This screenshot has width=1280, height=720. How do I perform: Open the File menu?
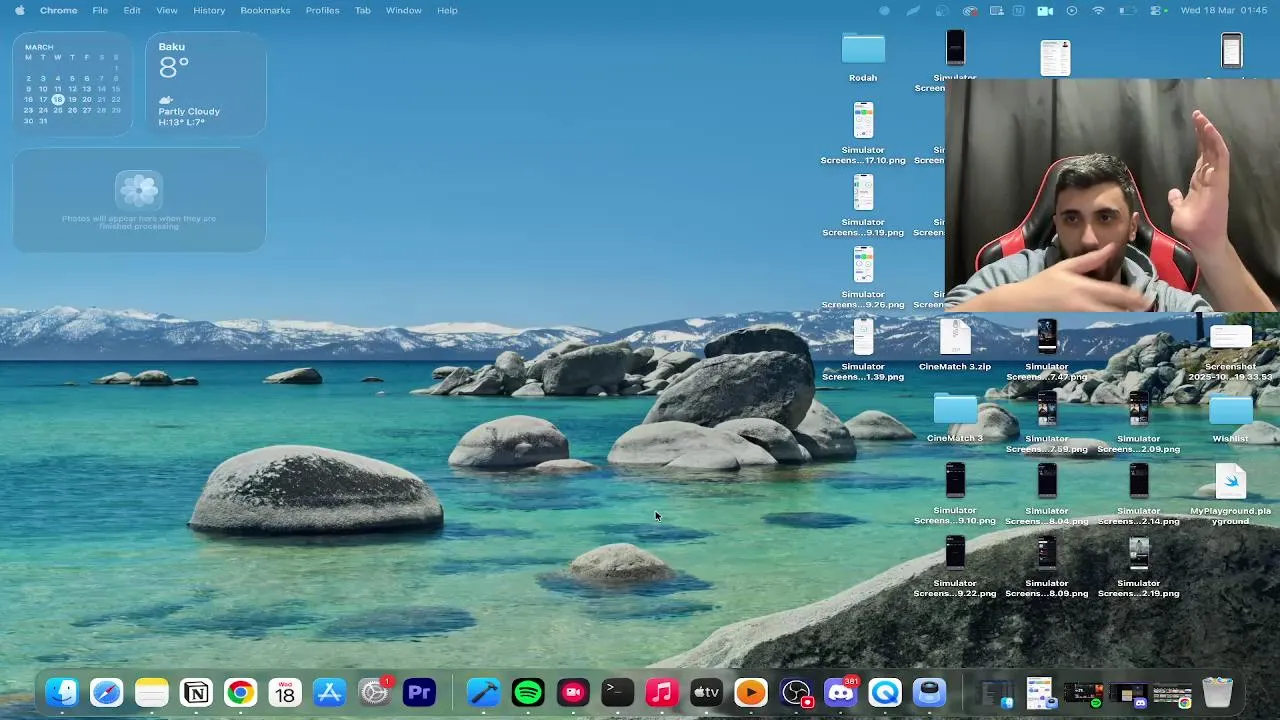coord(100,10)
